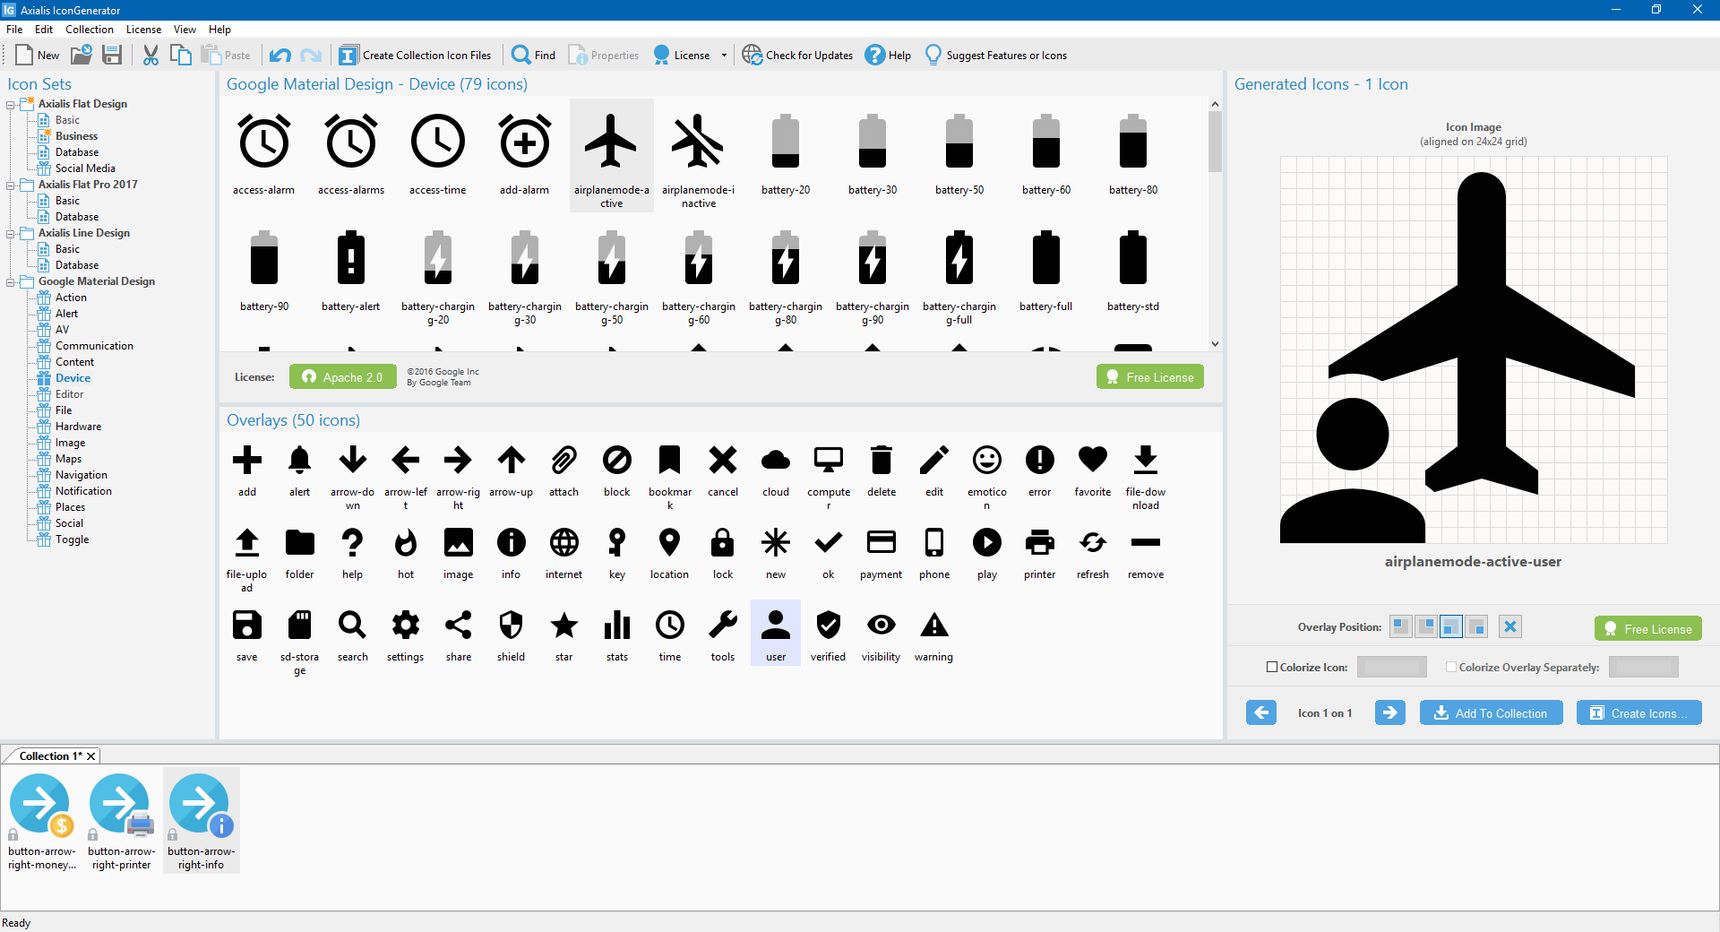The width and height of the screenshot is (1720, 932).
Task: Remove overlay with the X position button
Action: [x=1510, y=627]
